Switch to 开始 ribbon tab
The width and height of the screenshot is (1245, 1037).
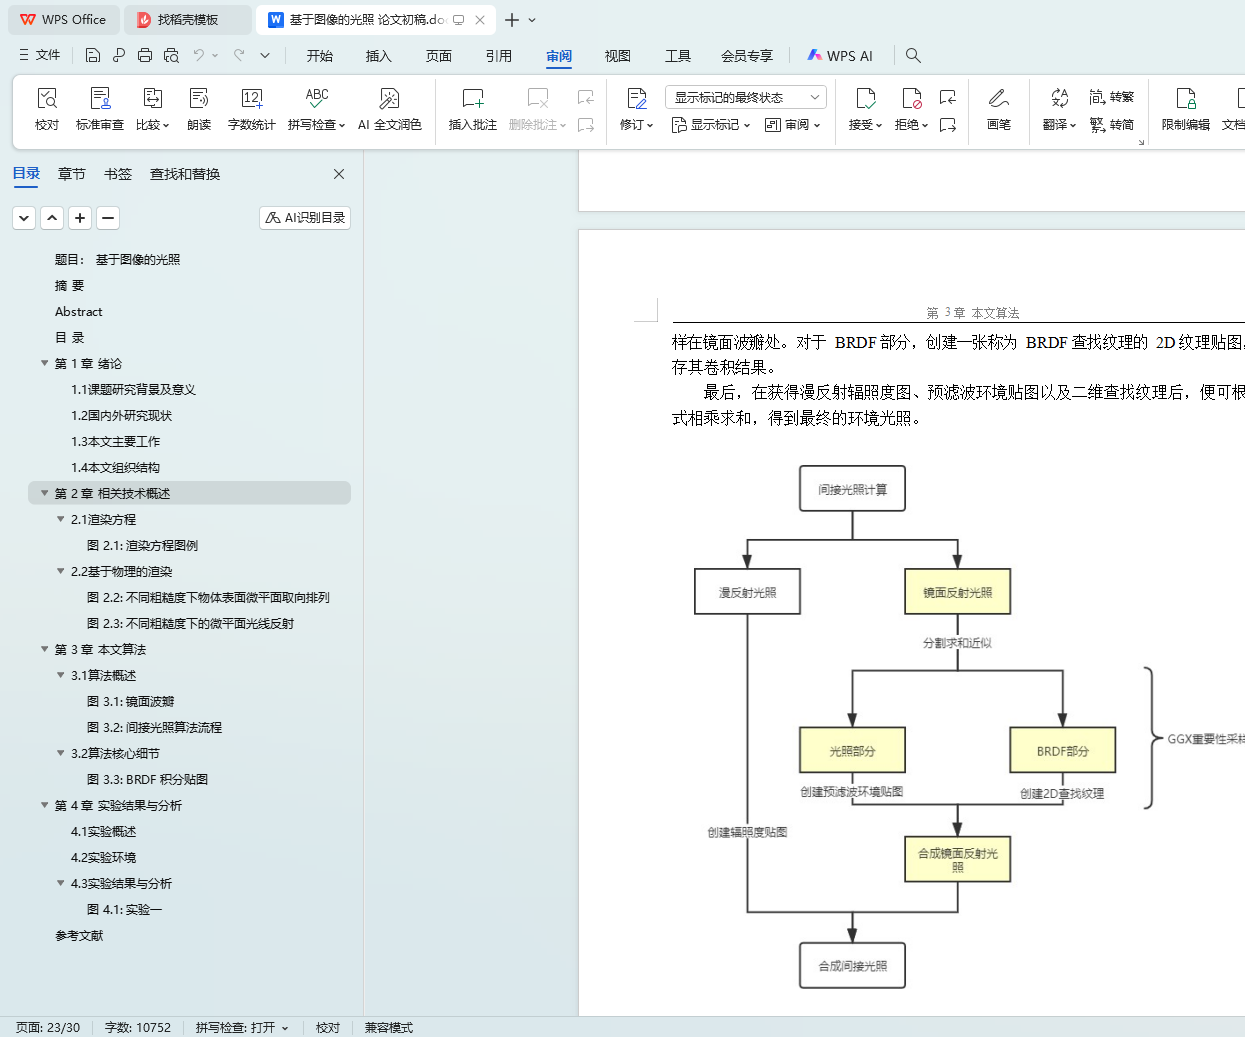click(320, 56)
